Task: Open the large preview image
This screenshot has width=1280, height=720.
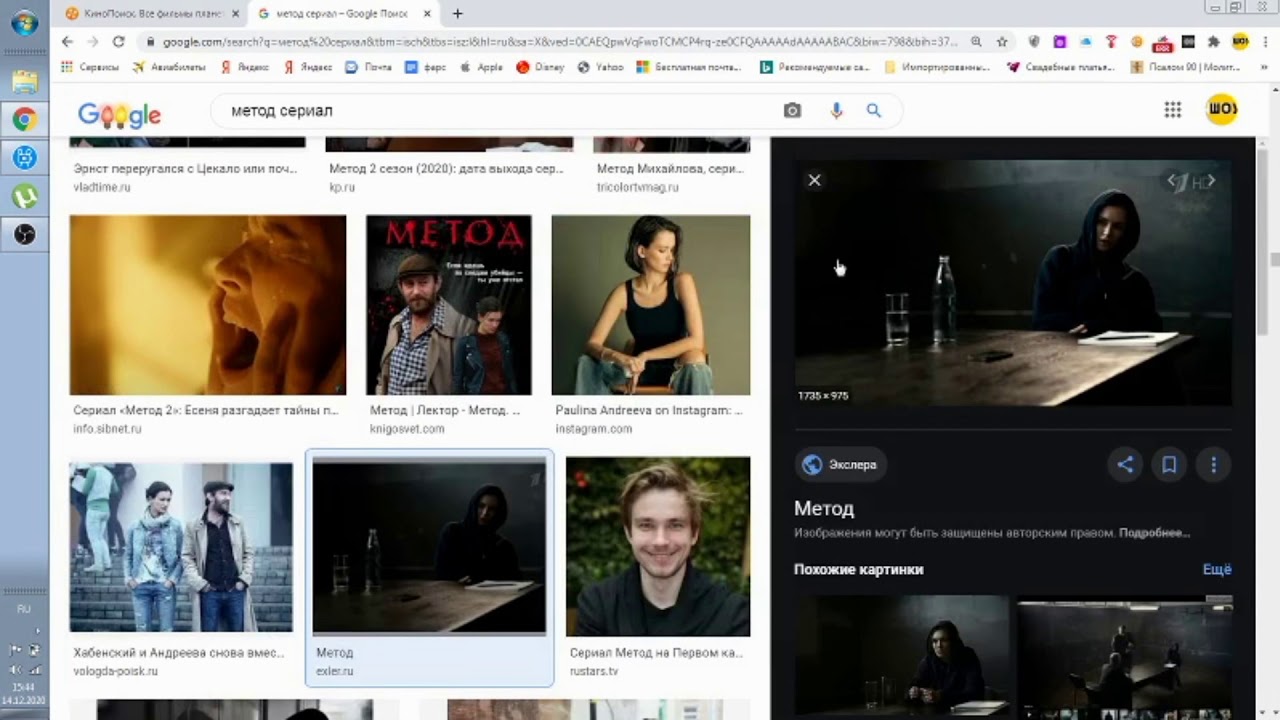Action: coord(1013,283)
